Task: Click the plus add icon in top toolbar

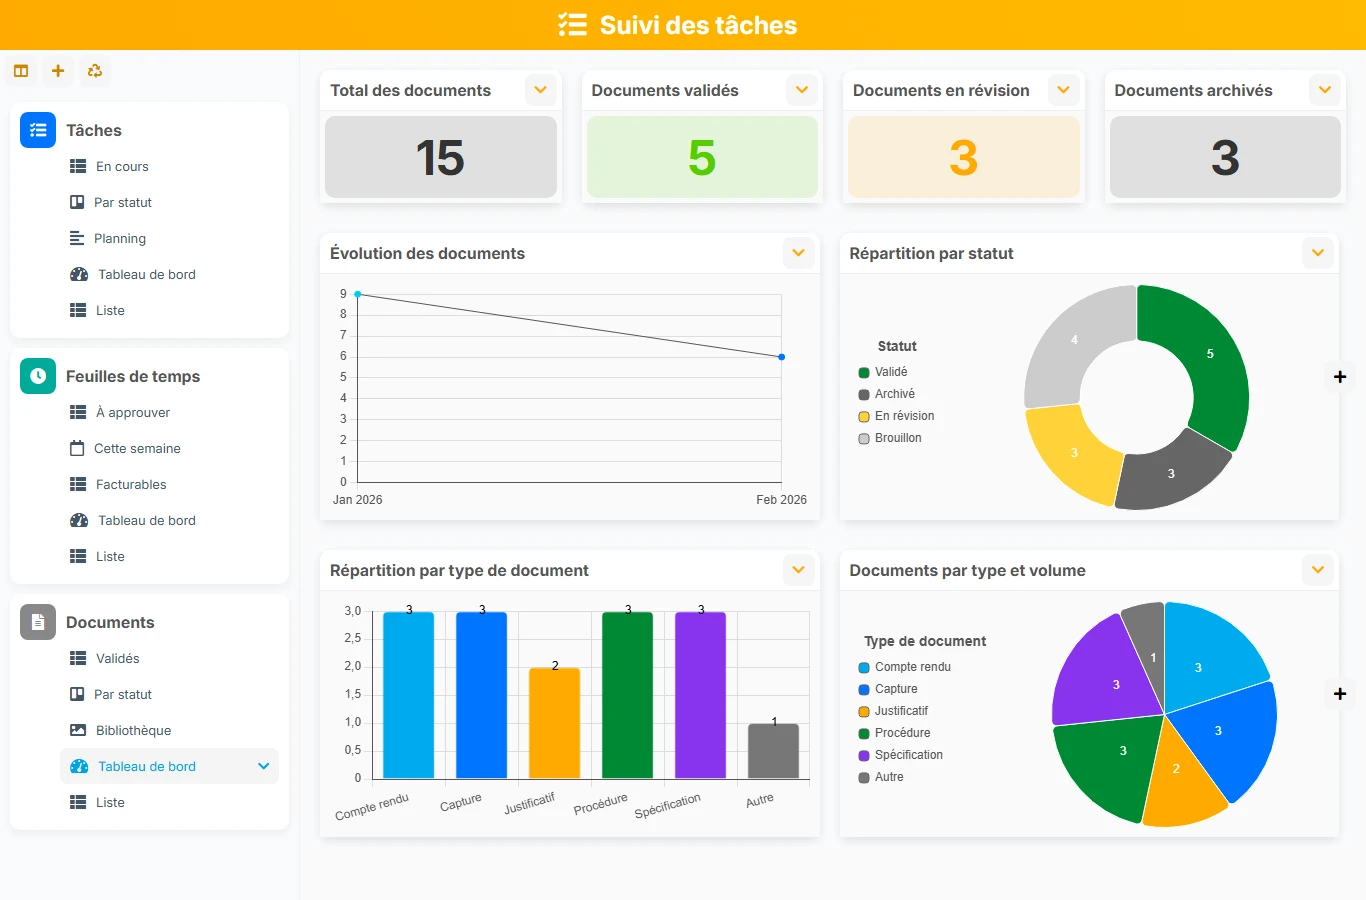Action: (58, 71)
